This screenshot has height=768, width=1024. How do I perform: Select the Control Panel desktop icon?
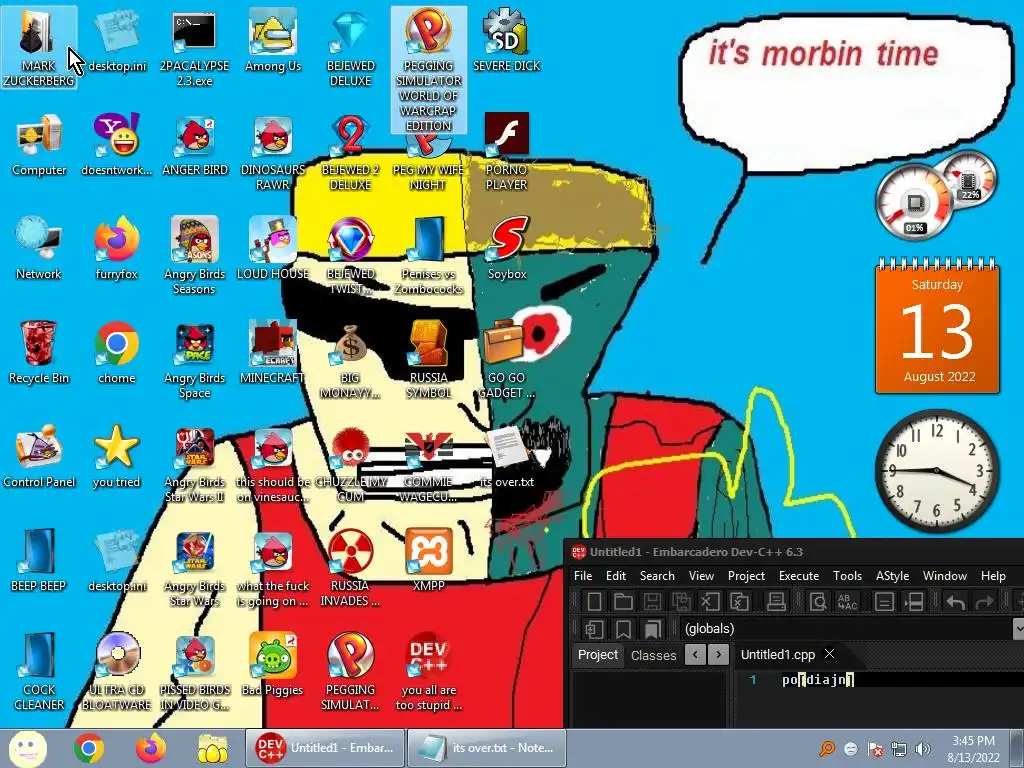(x=39, y=457)
